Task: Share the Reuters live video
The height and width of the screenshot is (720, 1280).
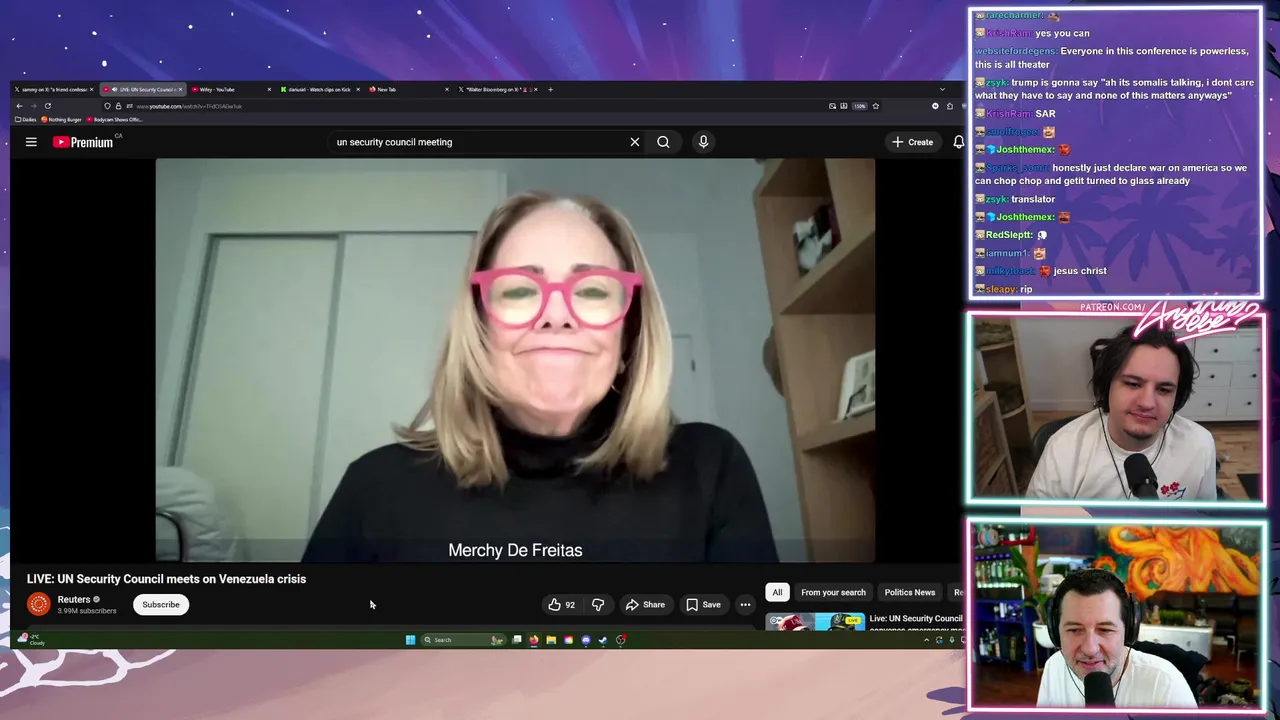Action: tap(645, 604)
